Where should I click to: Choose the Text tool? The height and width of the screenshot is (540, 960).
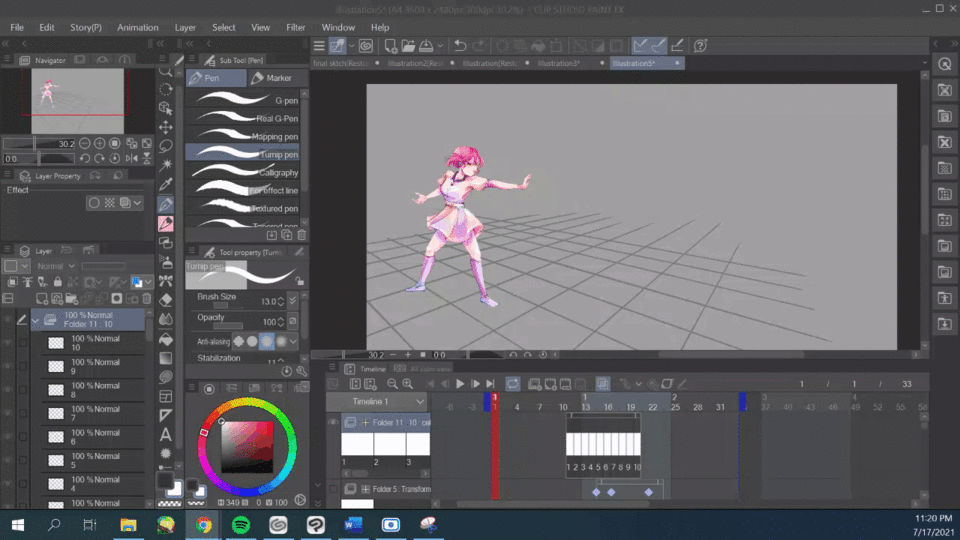click(166, 435)
